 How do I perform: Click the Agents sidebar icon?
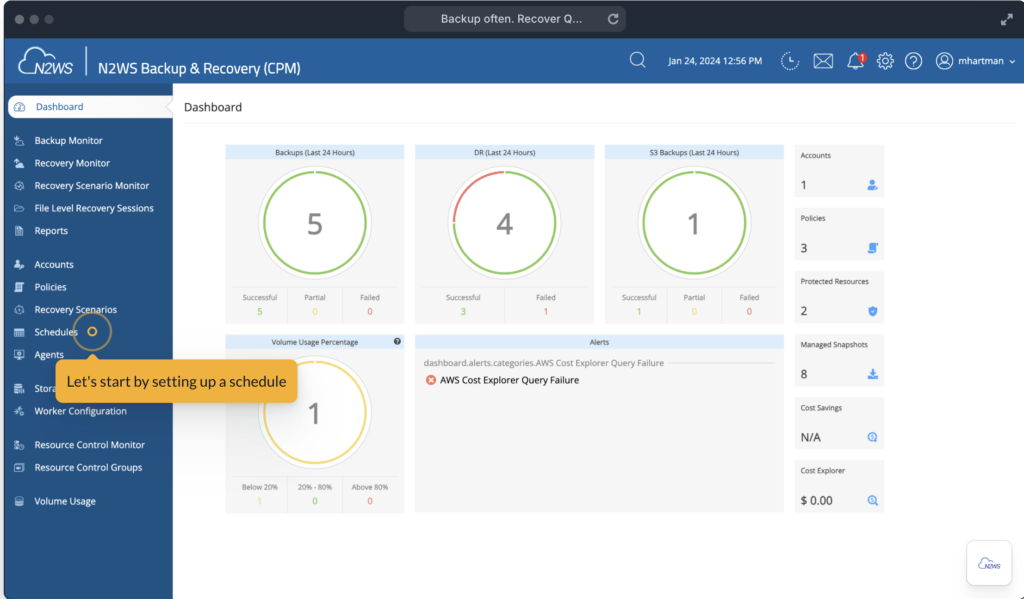(x=19, y=355)
